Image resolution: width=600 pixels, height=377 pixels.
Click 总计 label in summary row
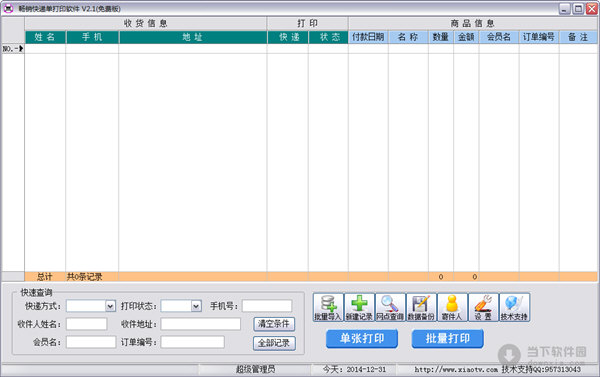tap(45, 277)
